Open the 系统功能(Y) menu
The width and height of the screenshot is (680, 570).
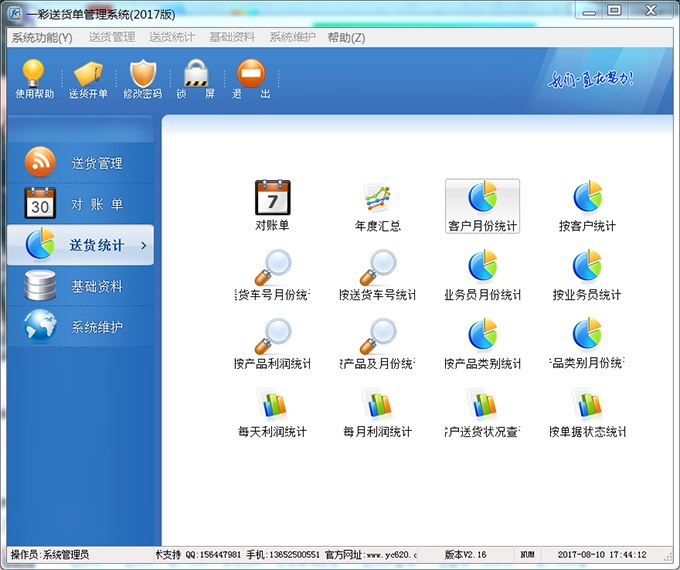click(x=42, y=38)
